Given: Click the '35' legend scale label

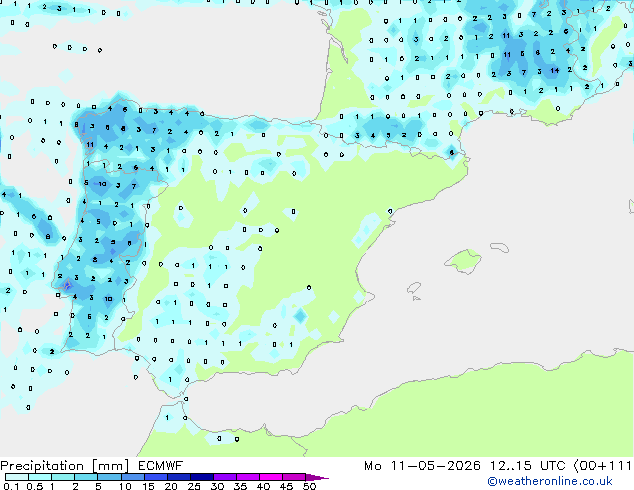Looking at the screenshot, I should tap(240, 486).
